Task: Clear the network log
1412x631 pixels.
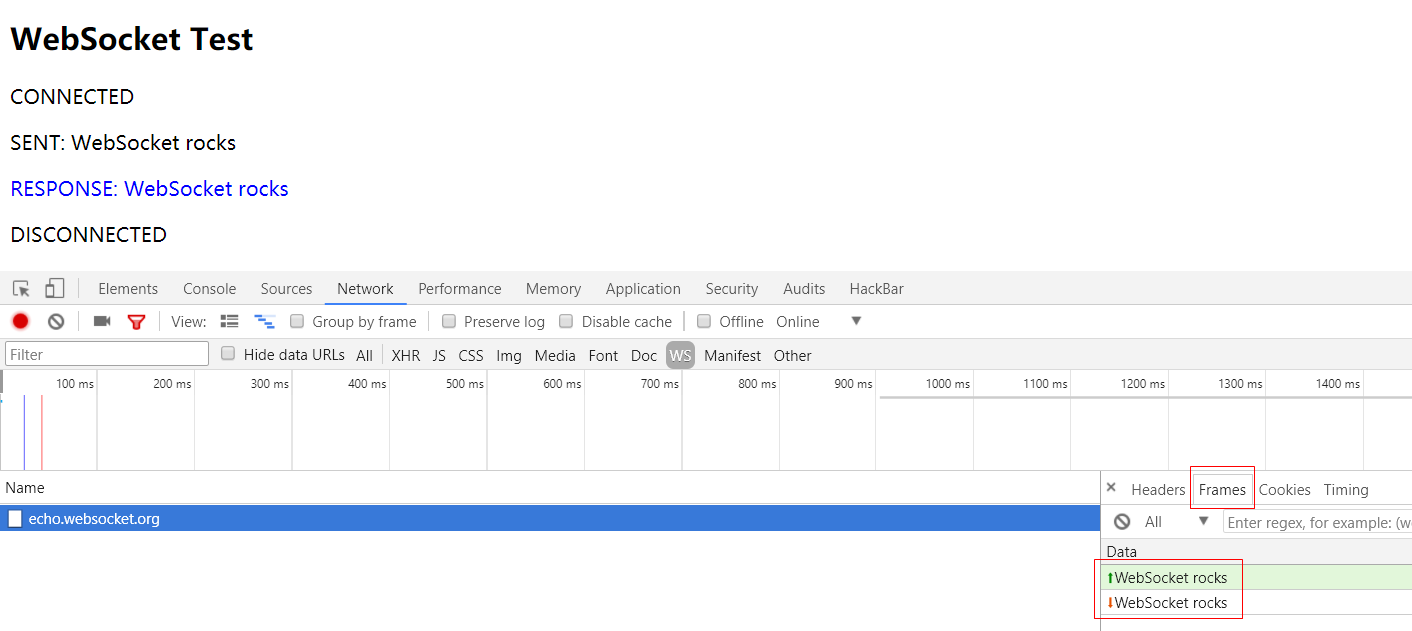Action: 56,321
